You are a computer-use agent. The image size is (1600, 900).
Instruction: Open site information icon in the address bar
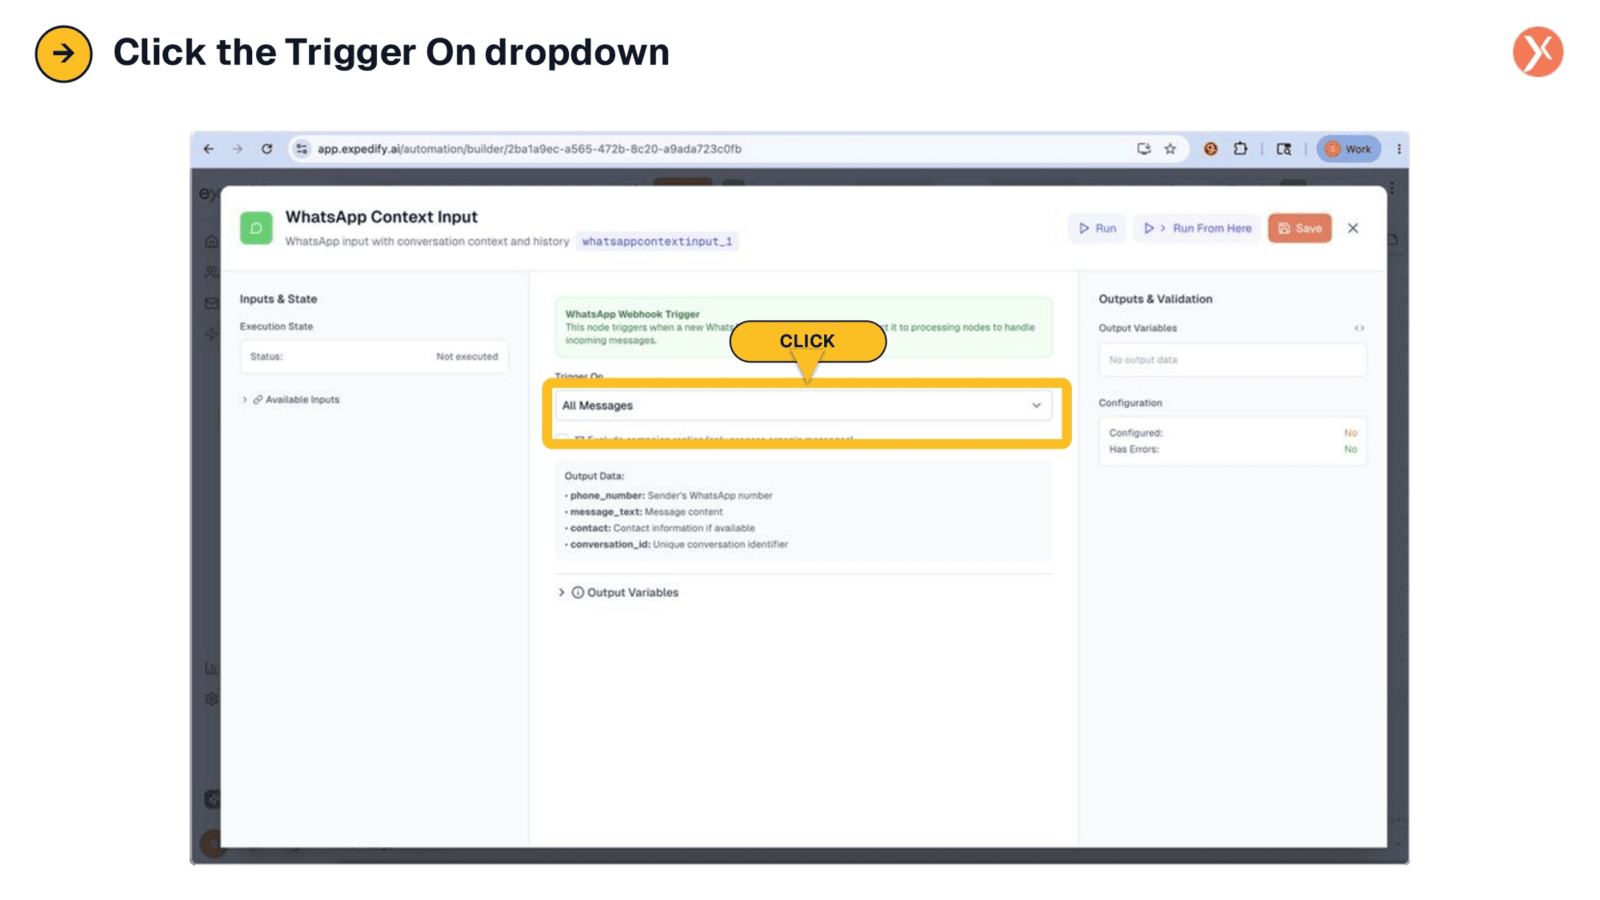(301, 149)
